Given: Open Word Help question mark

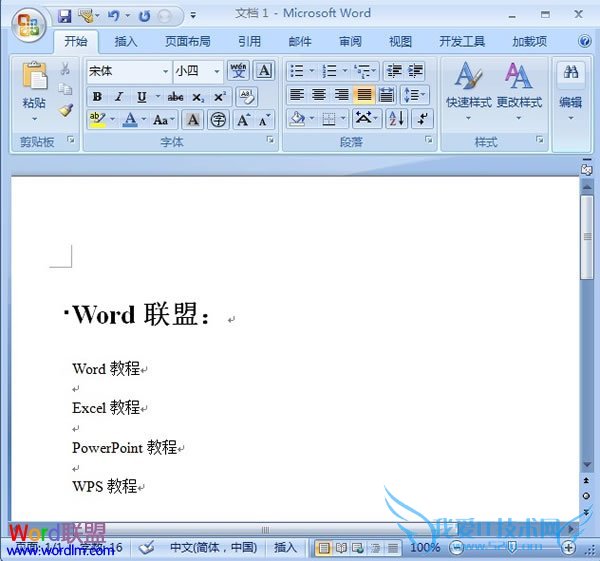Looking at the screenshot, I should point(584,41).
